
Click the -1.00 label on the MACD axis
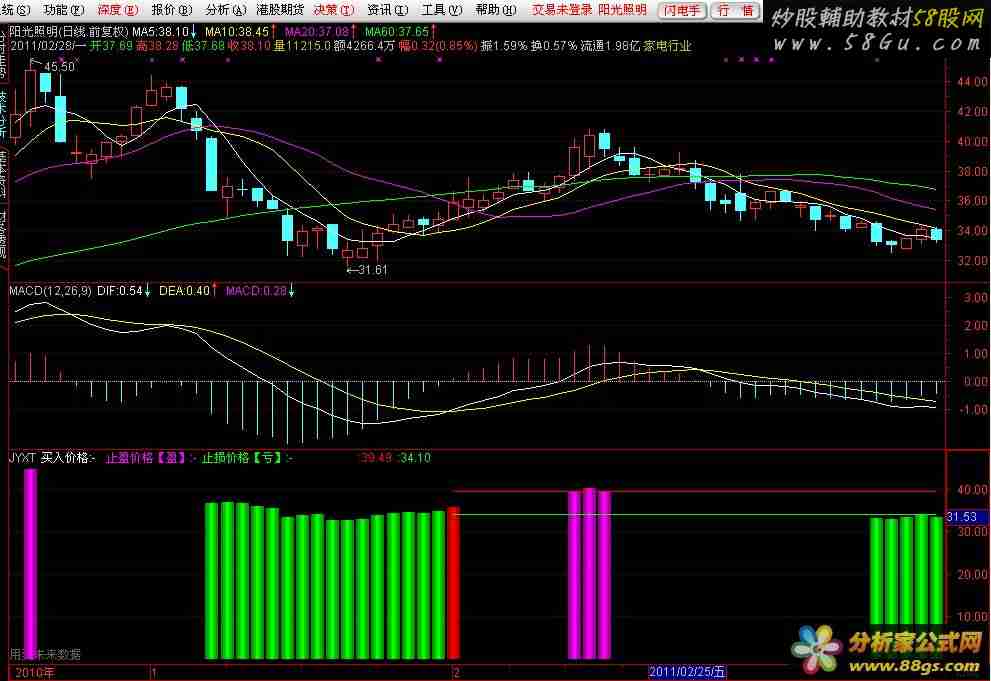pos(973,409)
